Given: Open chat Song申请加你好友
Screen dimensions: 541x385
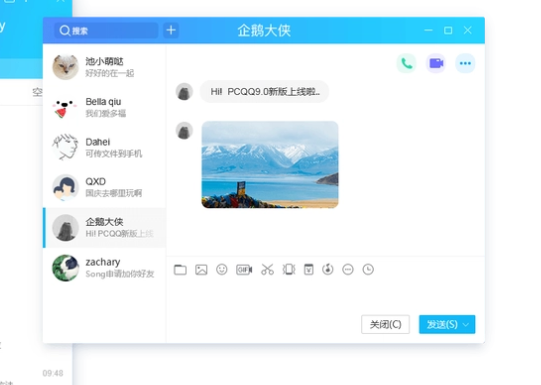Looking at the screenshot, I should tap(104, 268).
